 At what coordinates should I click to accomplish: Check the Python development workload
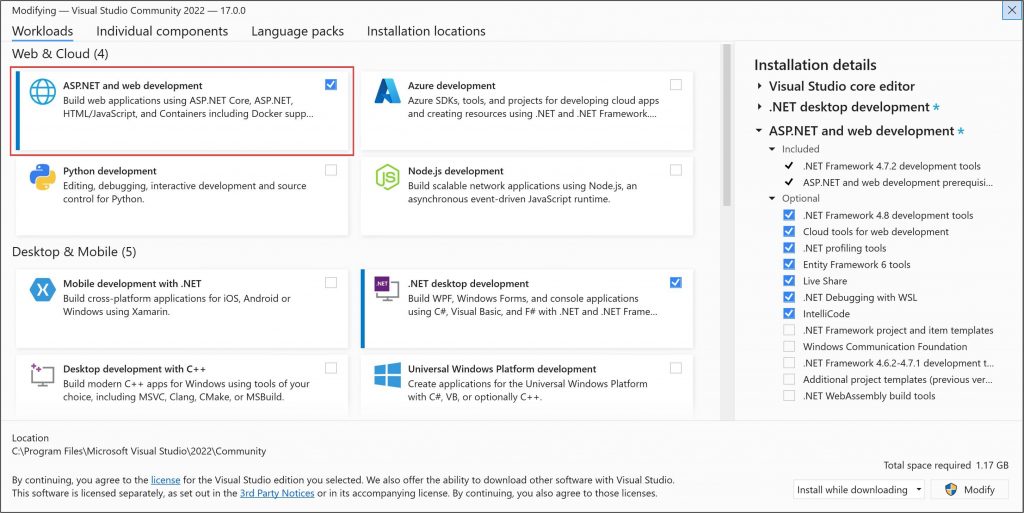(x=331, y=170)
